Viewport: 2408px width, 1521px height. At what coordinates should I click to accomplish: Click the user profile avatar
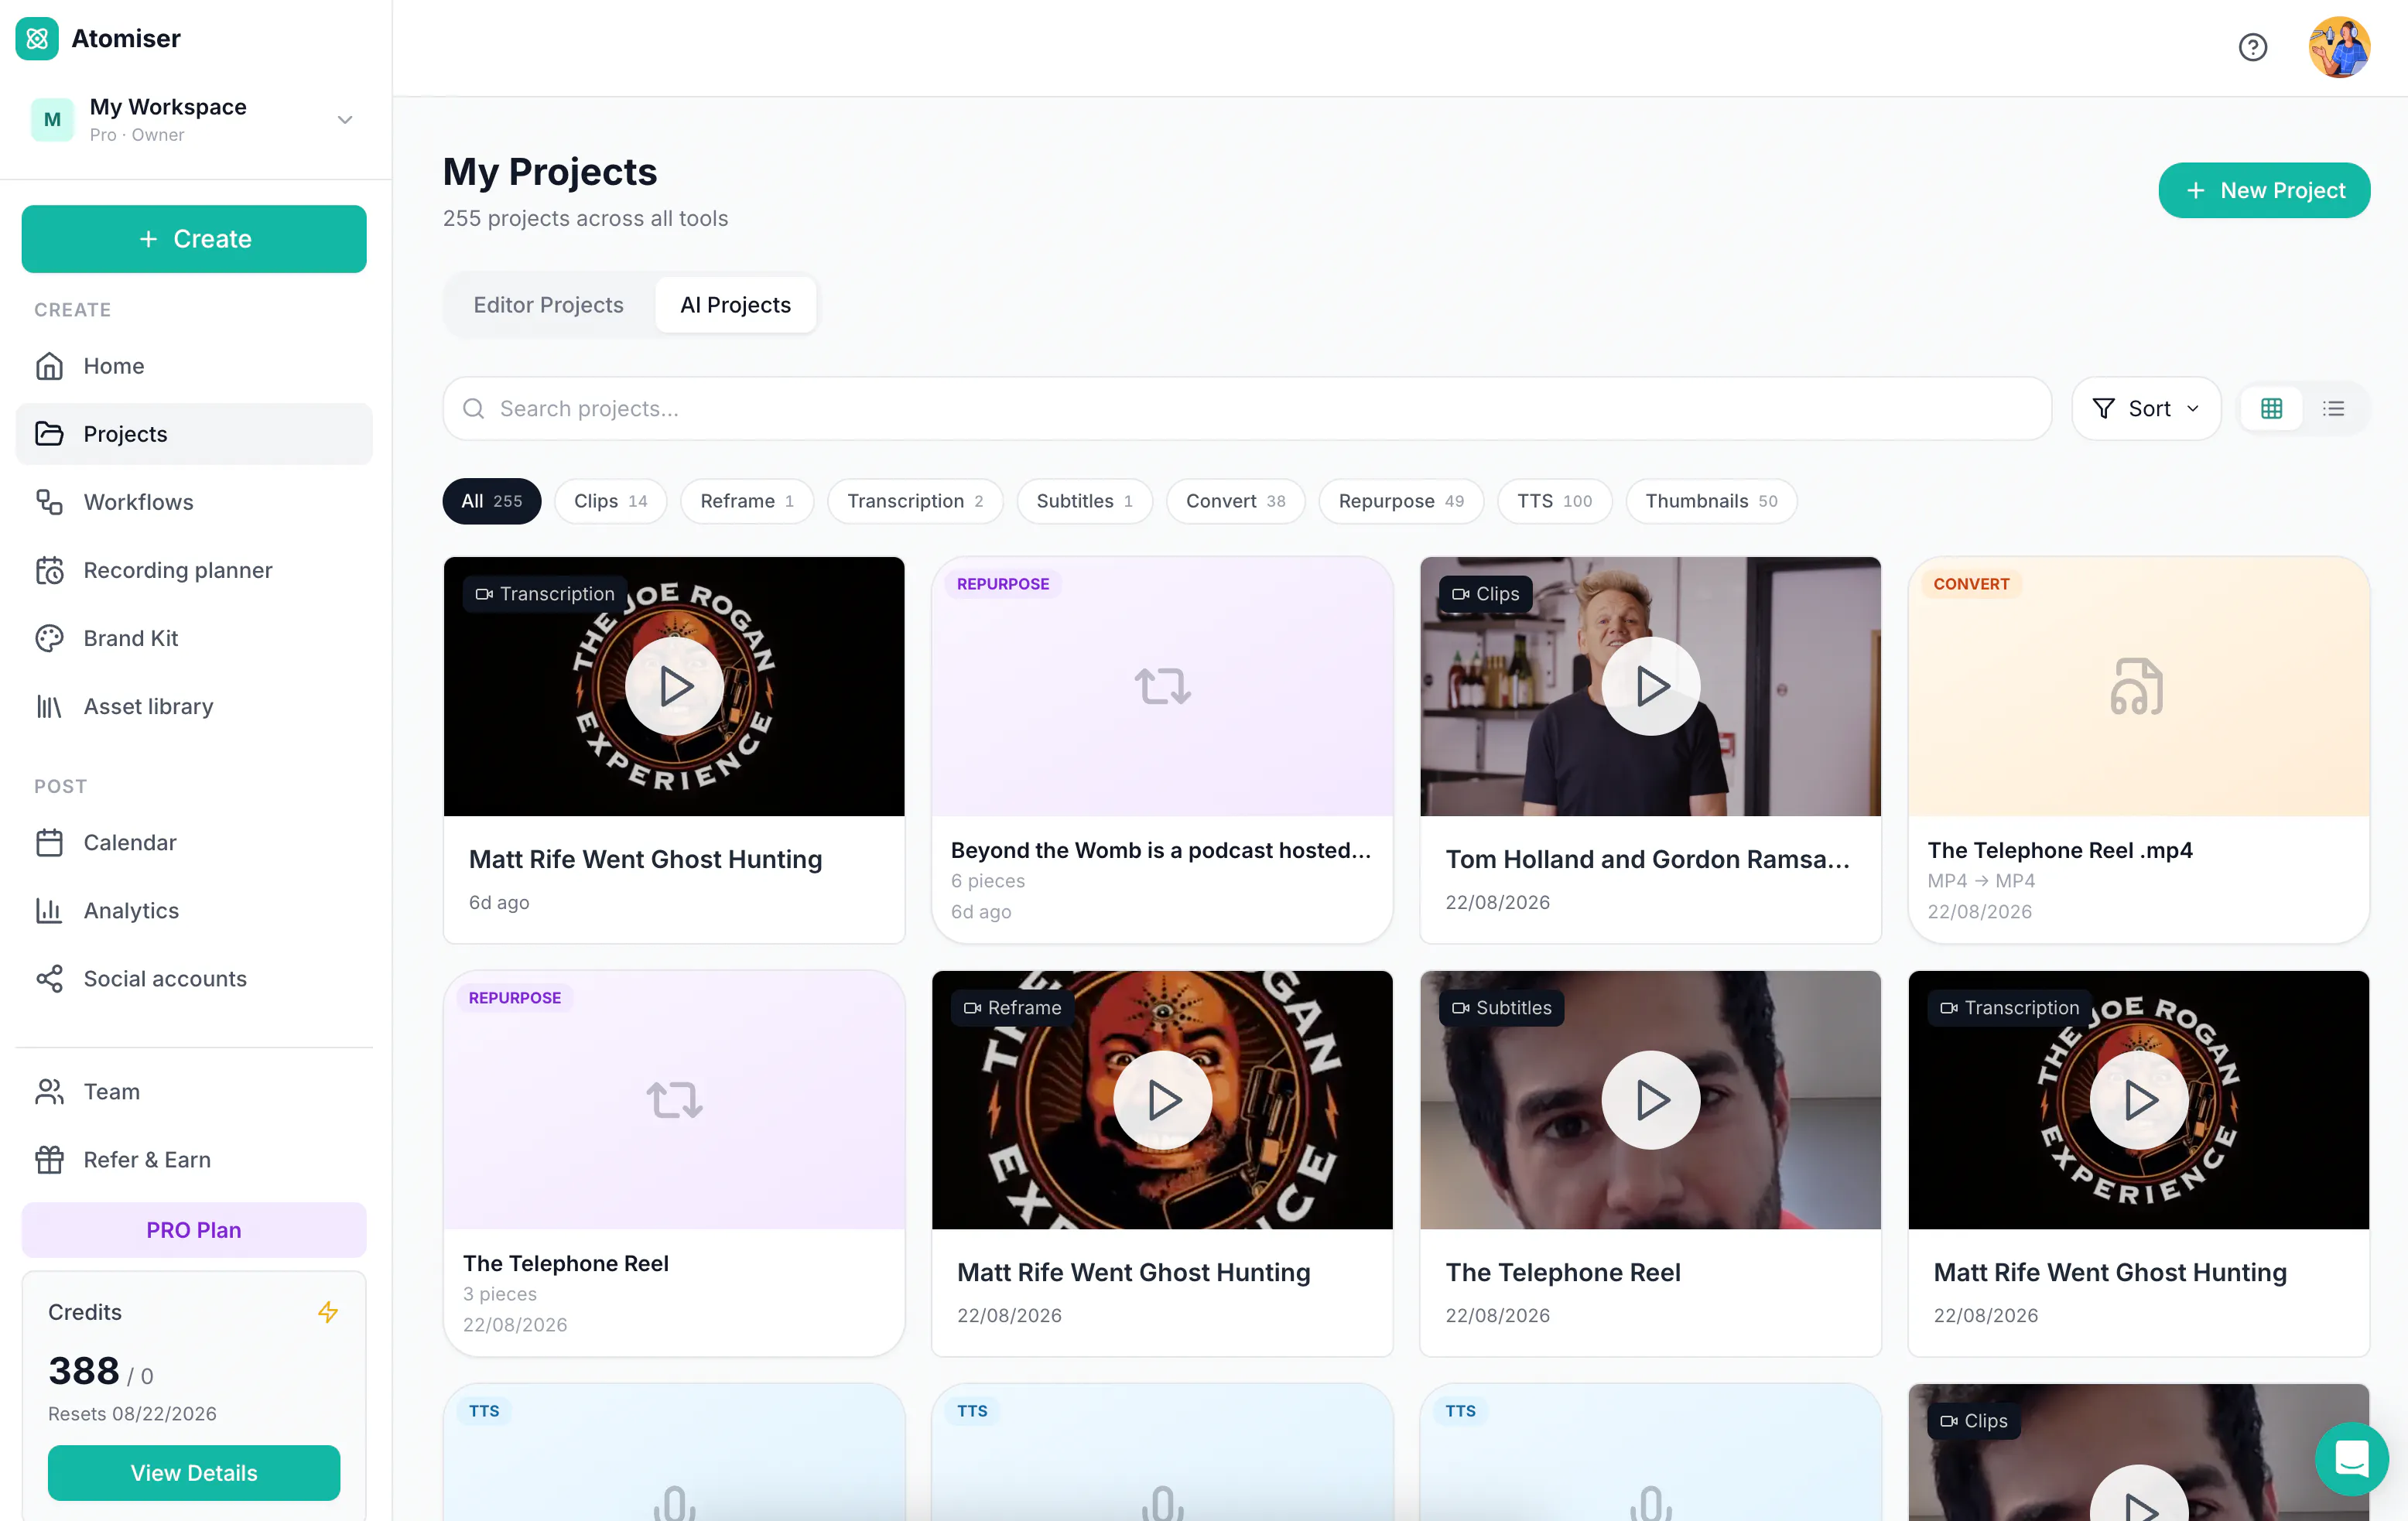coord(2338,47)
